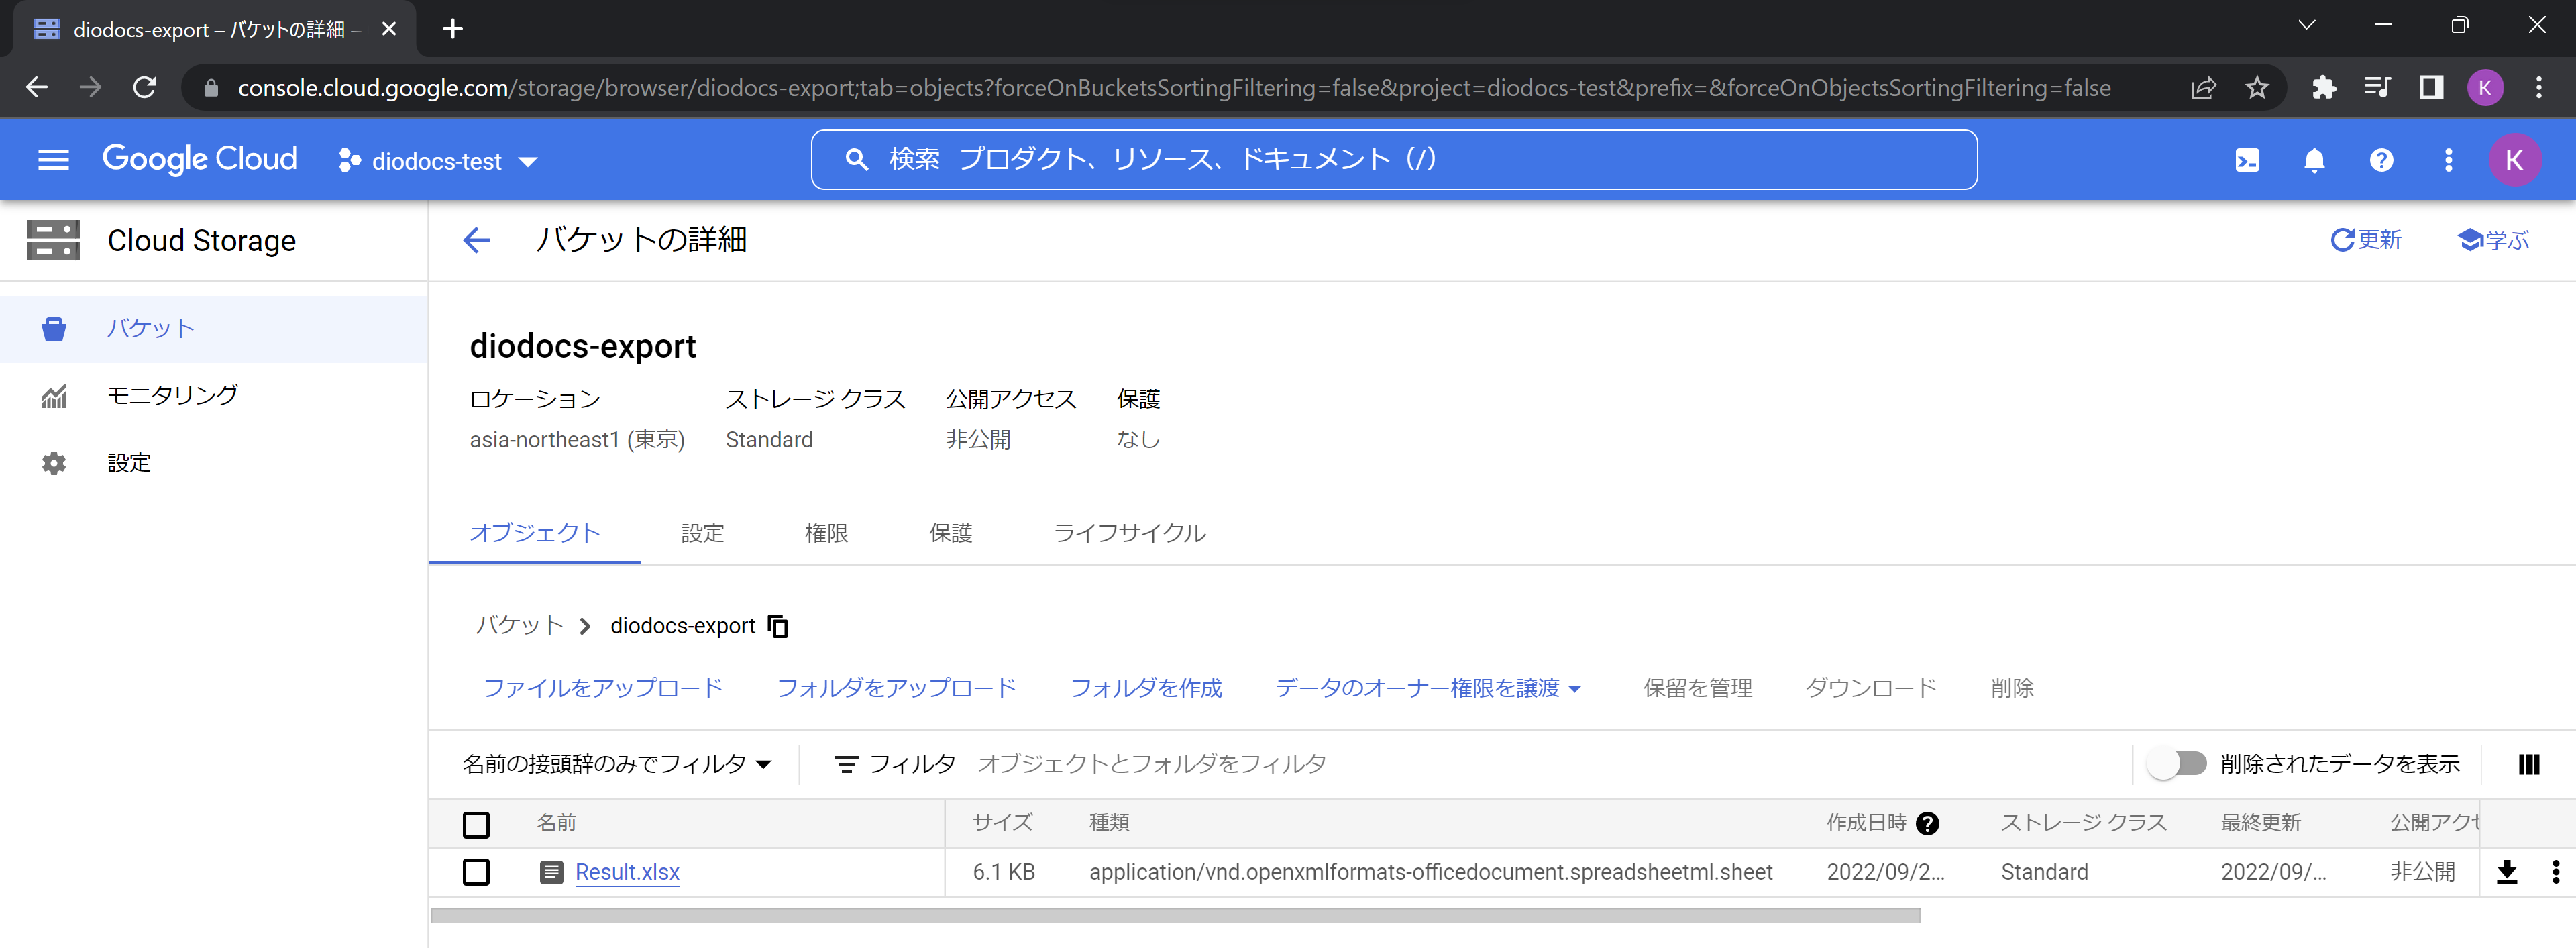The width and height of the screenshot is (2576, 948).
Task: Click the bucket icon in sidebar
Action: (x=54, y=328)
